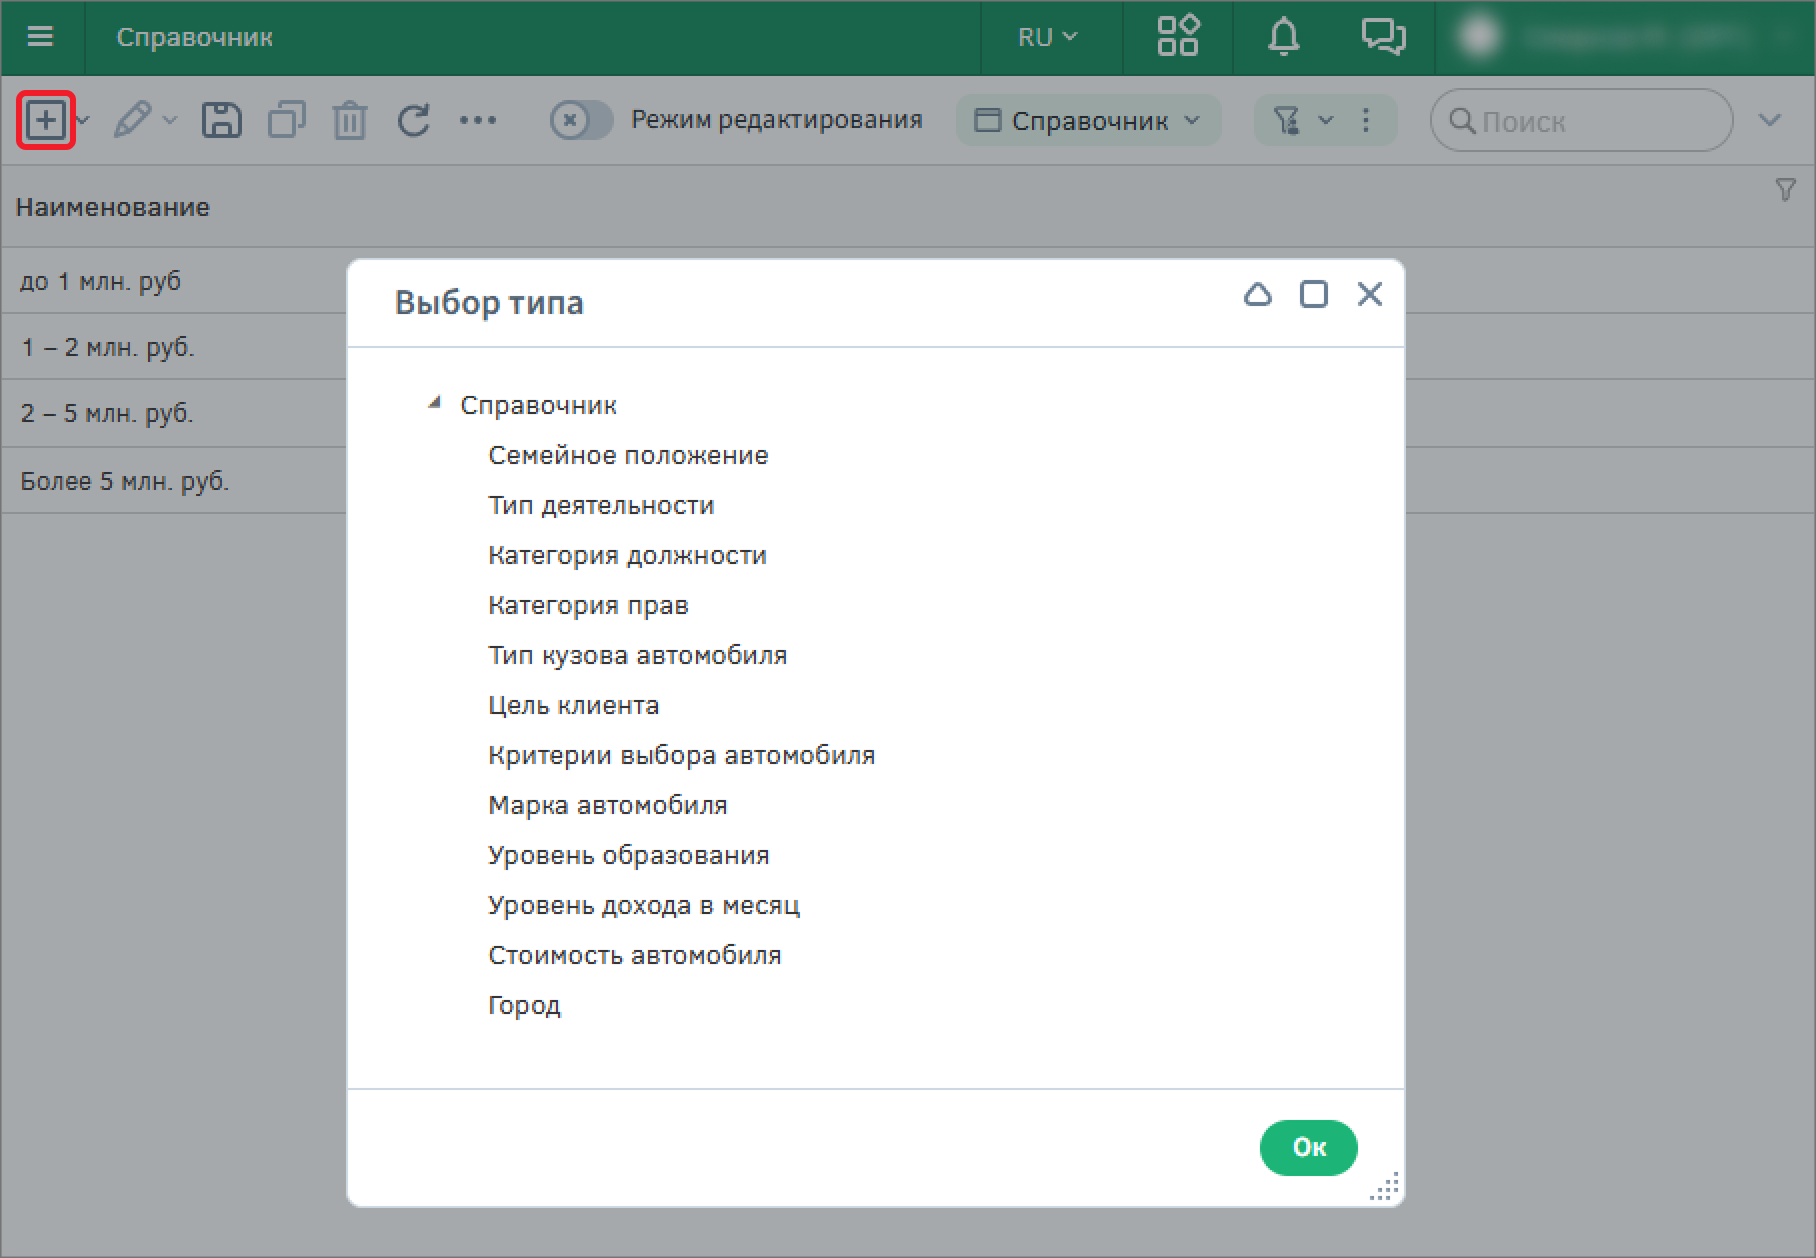Click the Наименование column filter icon
Viewport: 1816px width, 1258px height.
[x=1784, y=190]
